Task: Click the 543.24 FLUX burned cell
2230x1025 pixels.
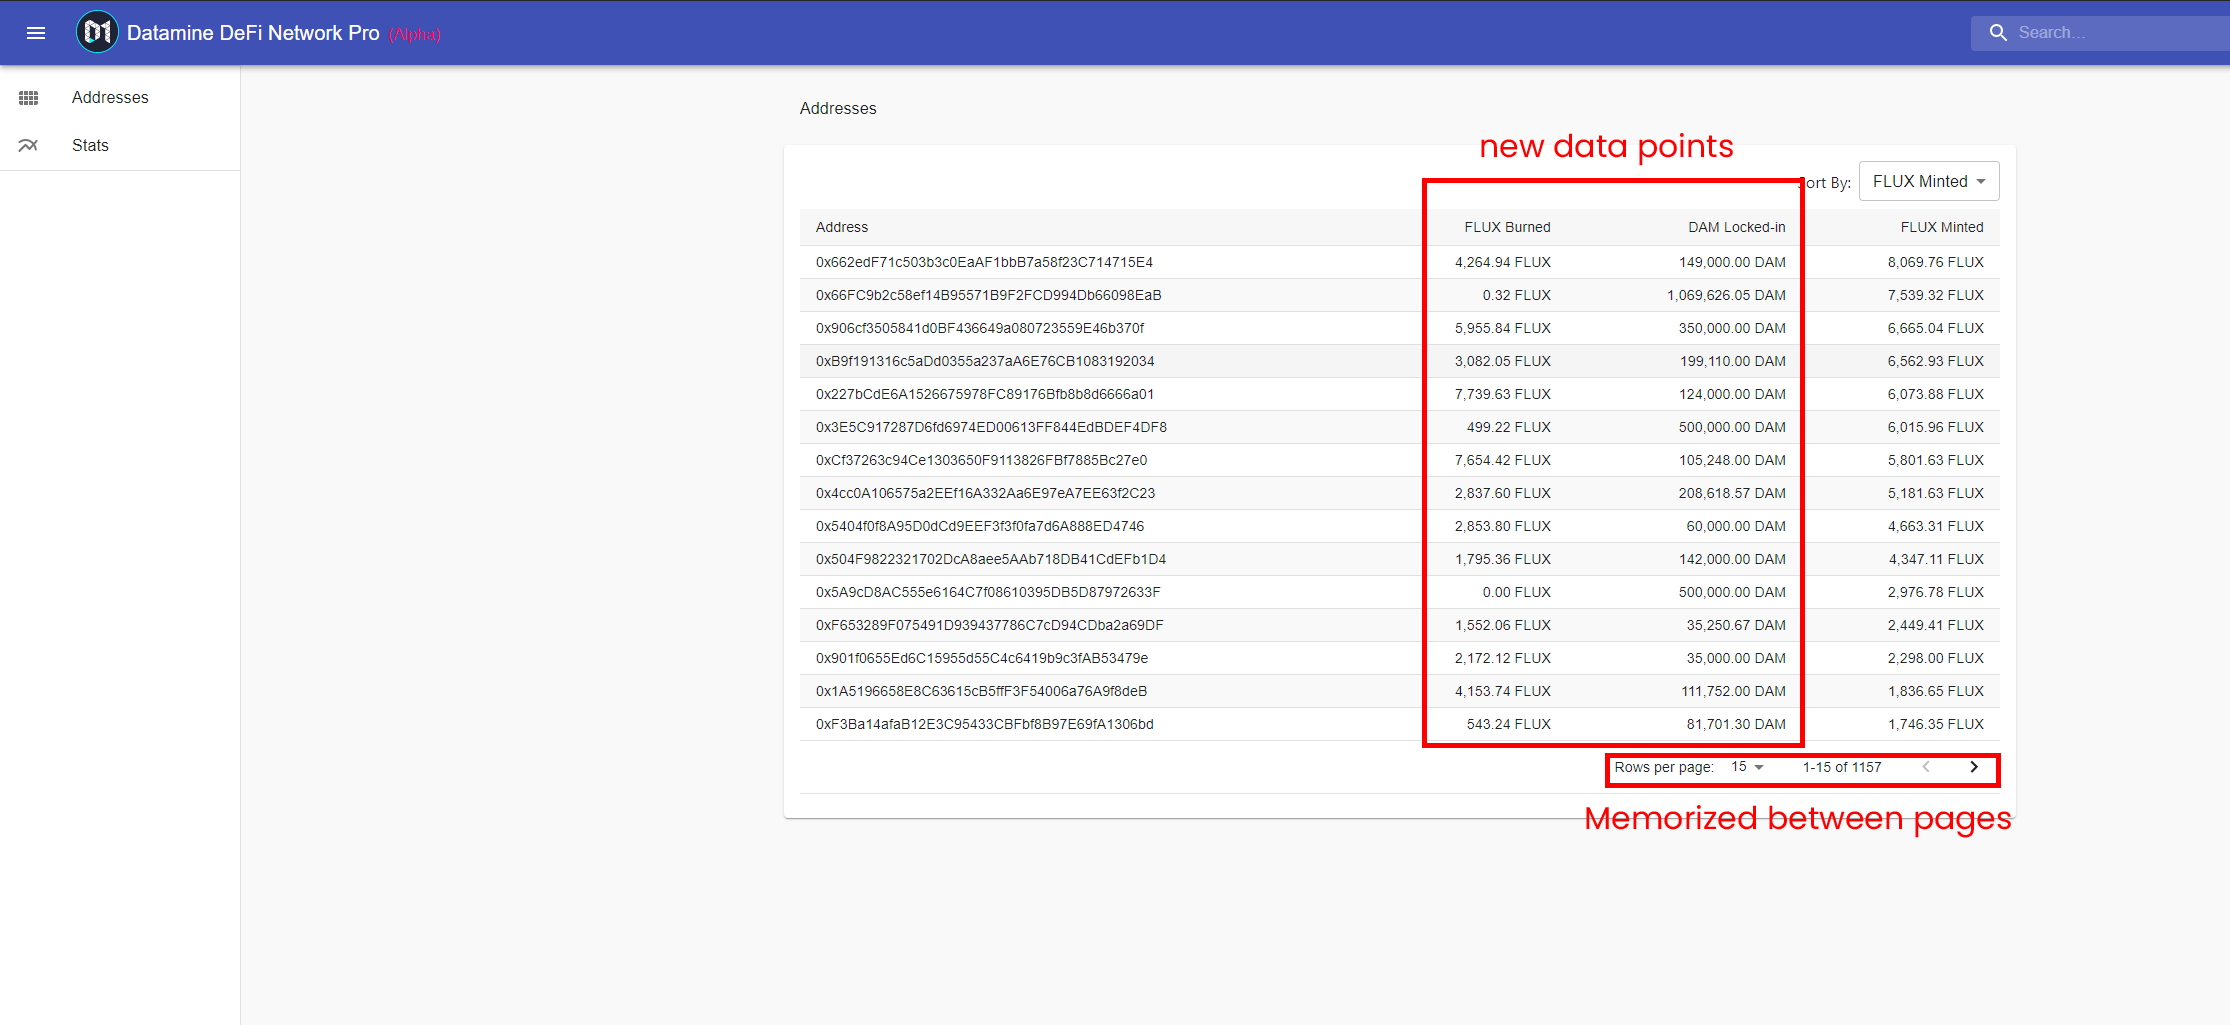Action: (x=1508, y=724)
